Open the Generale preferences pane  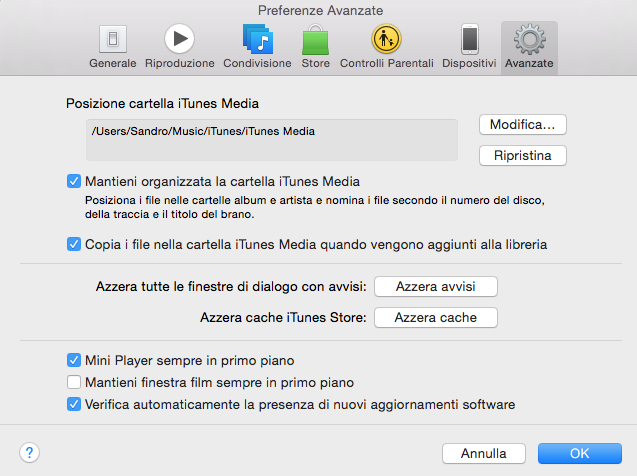click(113, 47)
